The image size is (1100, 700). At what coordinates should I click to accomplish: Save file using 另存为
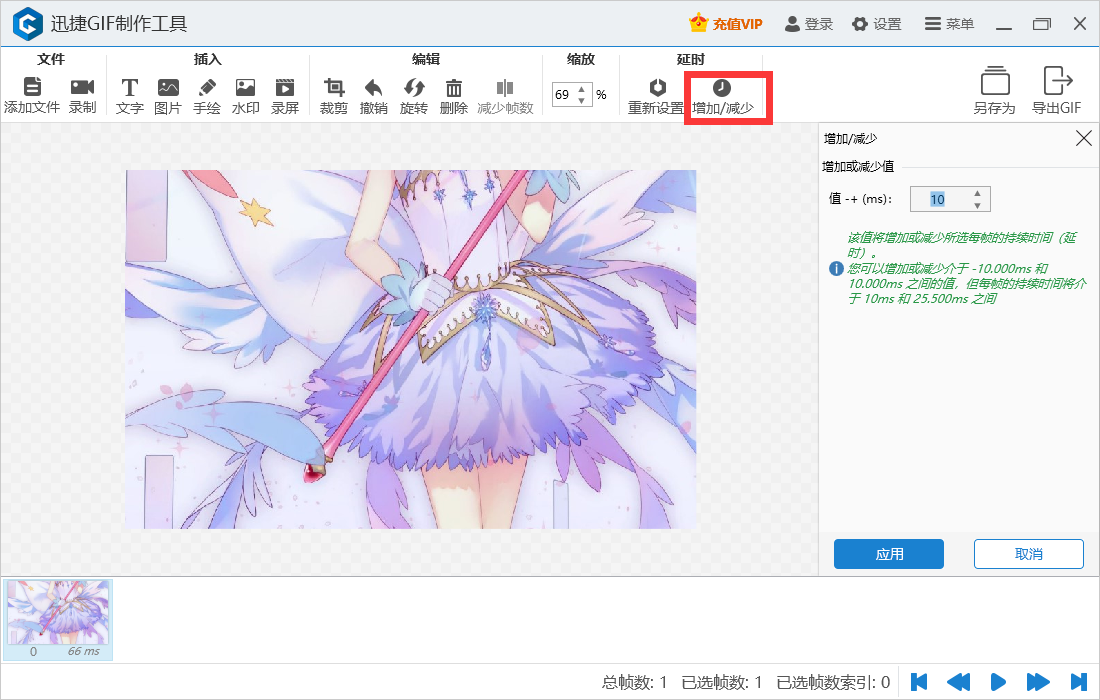pos(995,90)
